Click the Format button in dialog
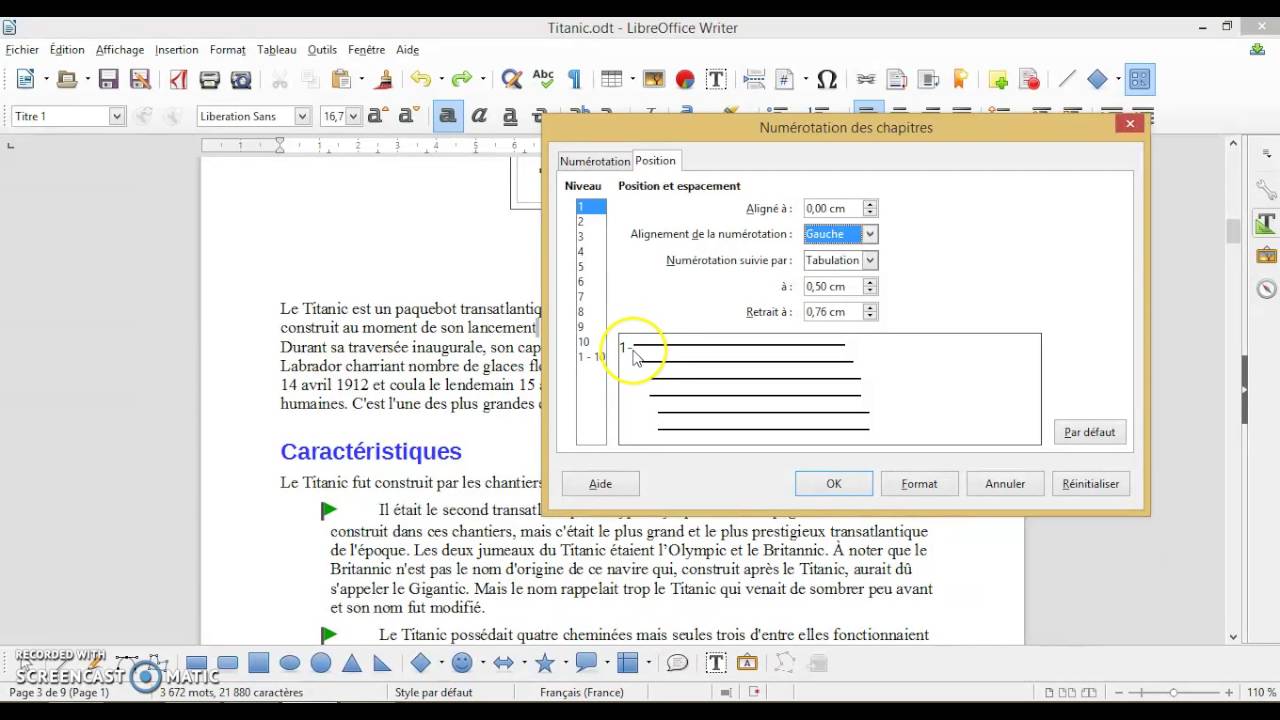 [919, 484]
